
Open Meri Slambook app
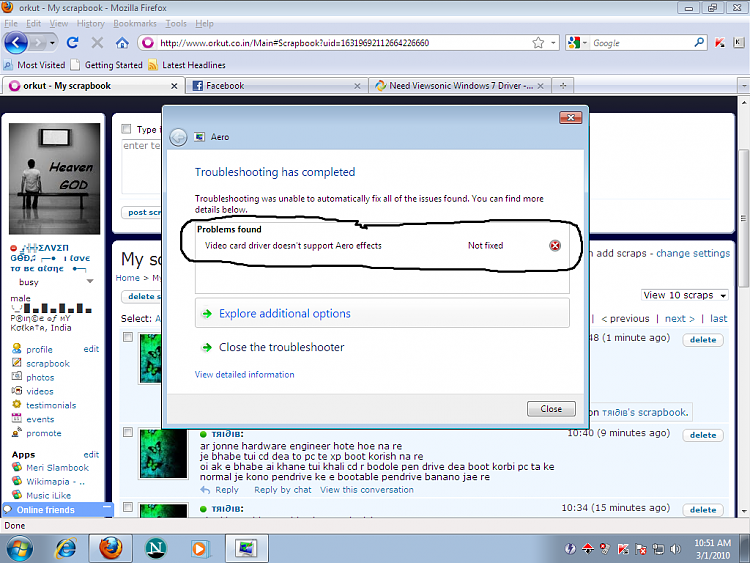[x=57, y=468]
